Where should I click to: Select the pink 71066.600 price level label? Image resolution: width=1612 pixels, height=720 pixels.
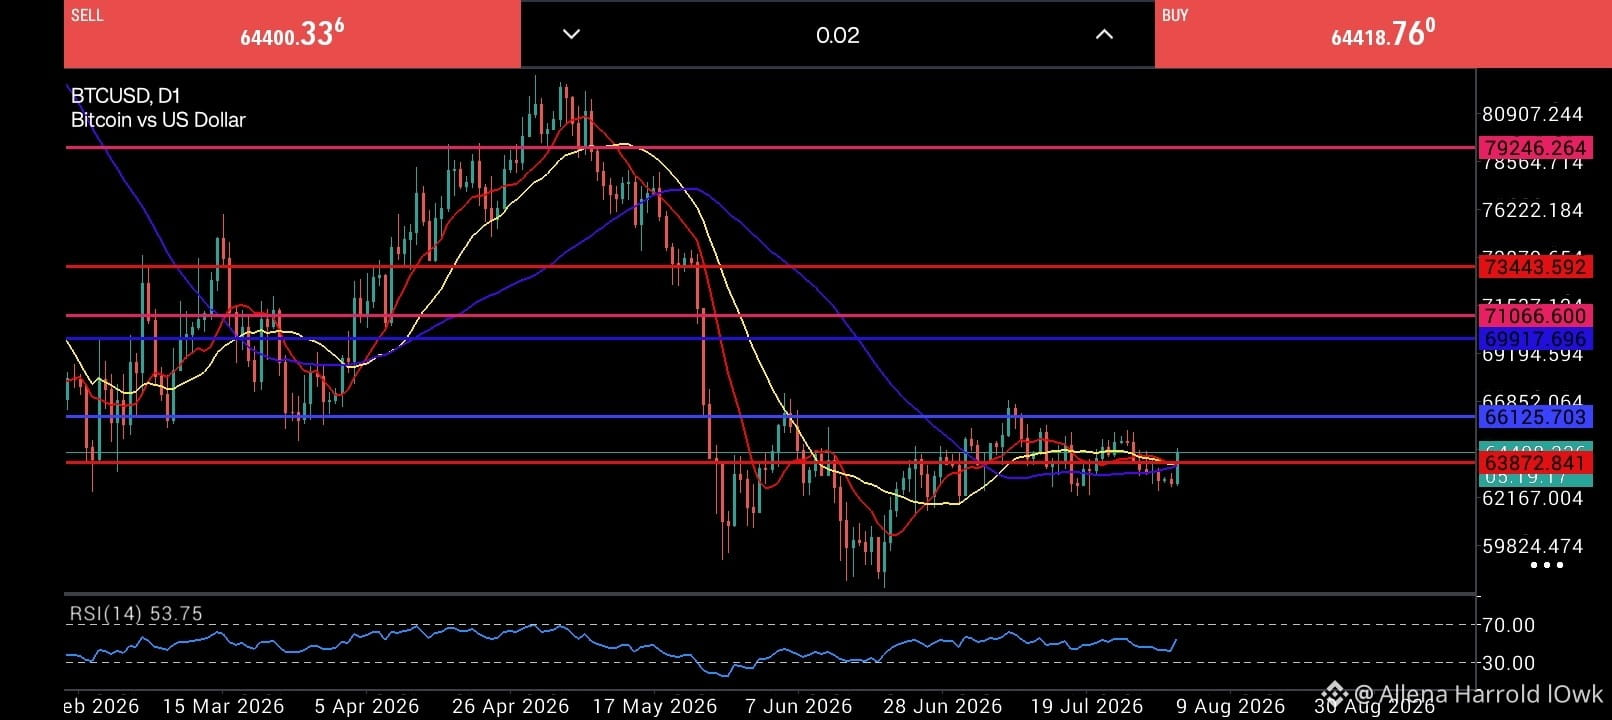tap(1534, 316)
